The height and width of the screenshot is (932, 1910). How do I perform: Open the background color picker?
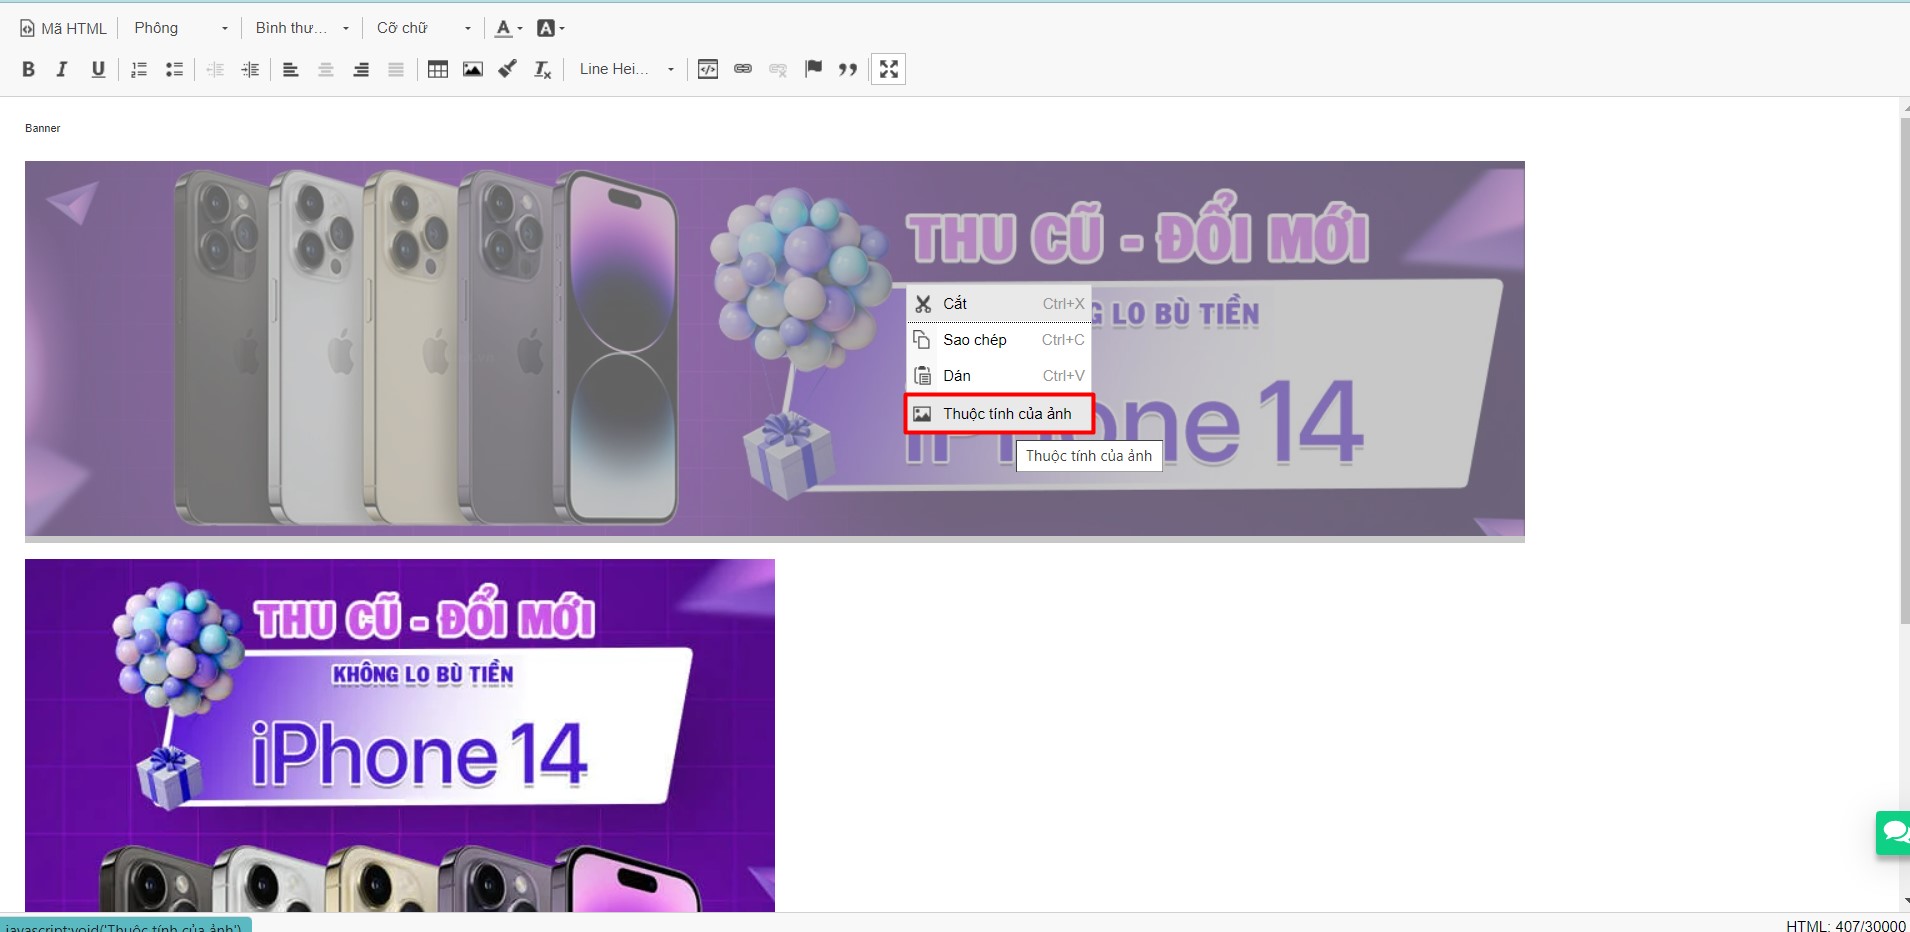point(550,28)
